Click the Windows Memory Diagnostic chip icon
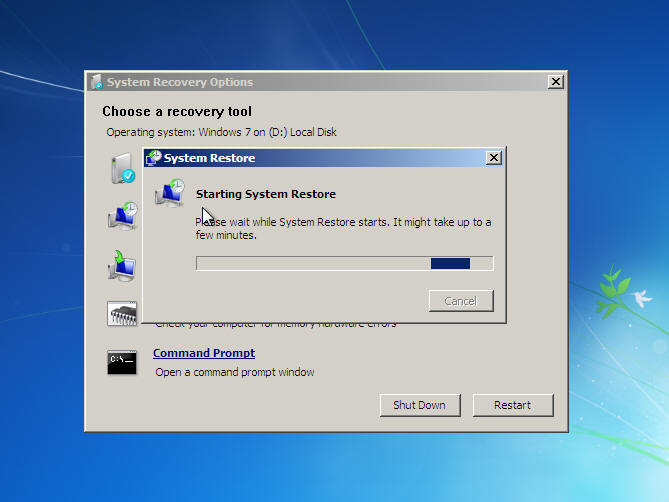 121,313
